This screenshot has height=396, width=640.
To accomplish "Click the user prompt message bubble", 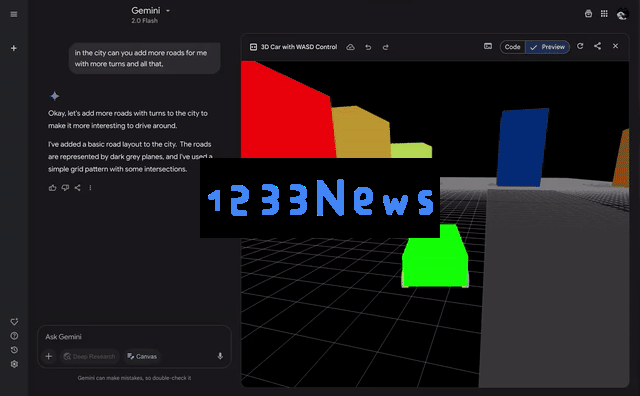I will tap(144, 58).
